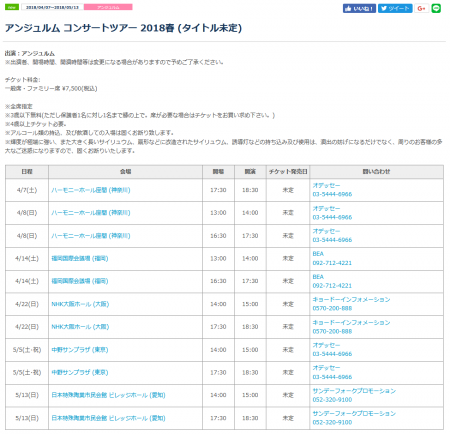Screen dimensions: 450x434
Task: Click オデッセー contact link in 4/7(土) row
Action: point(326,185)
